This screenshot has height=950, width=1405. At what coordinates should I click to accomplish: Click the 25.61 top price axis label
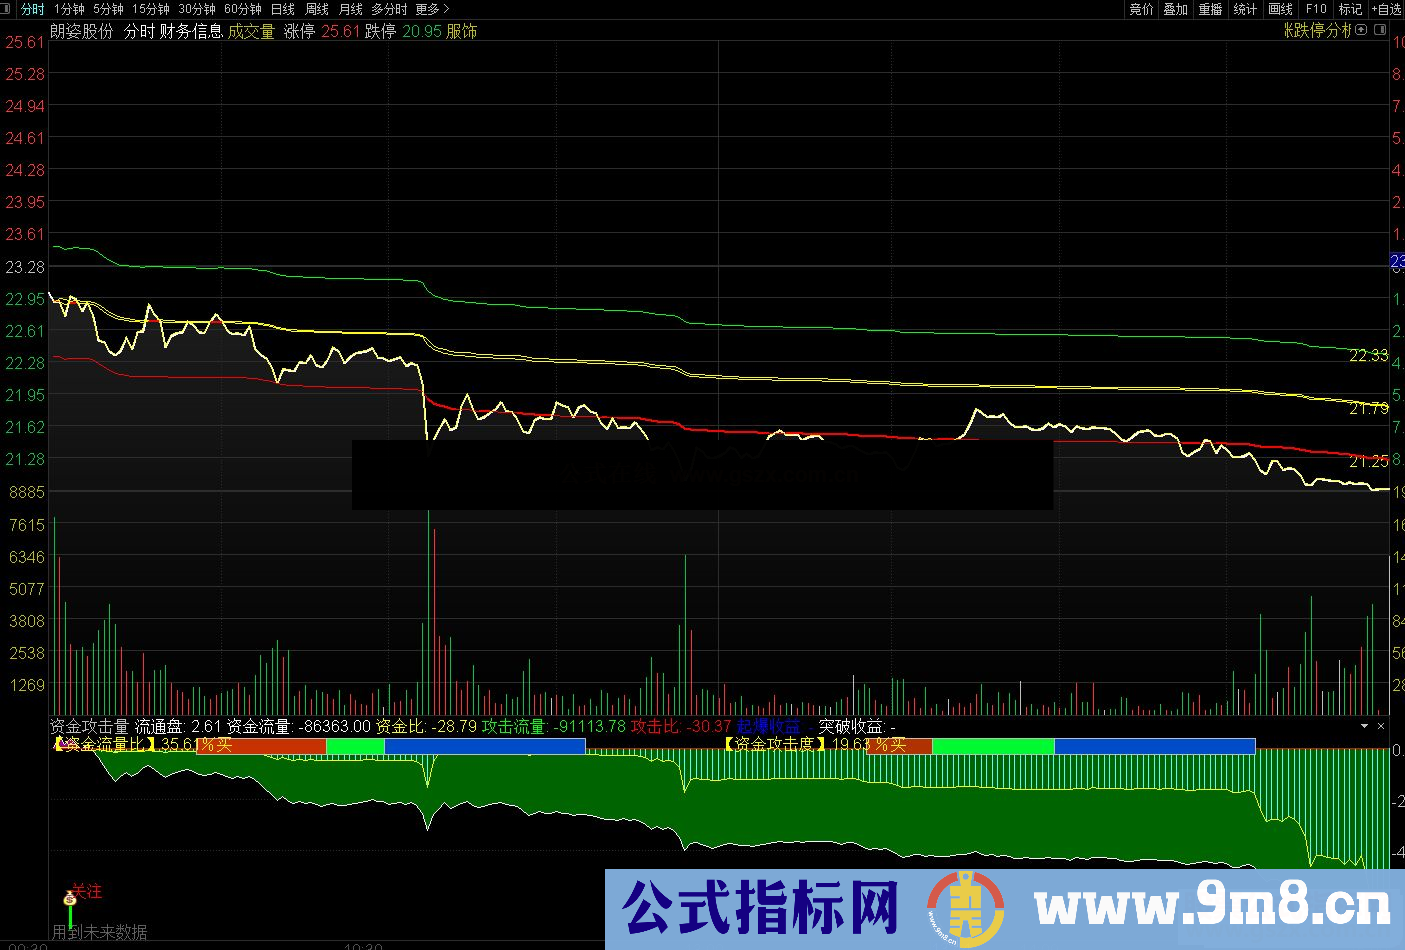click(x=25, y=43)
